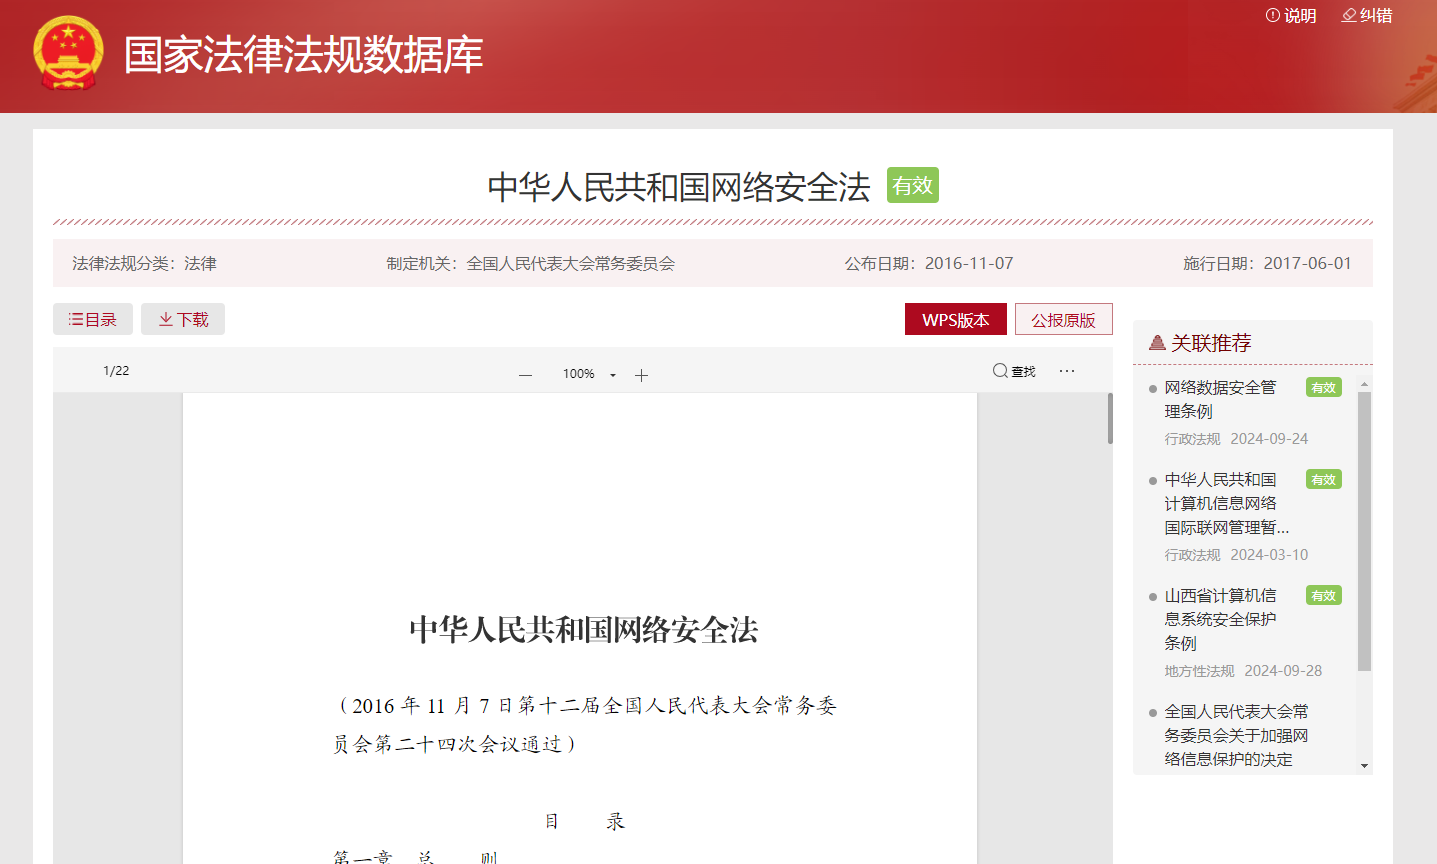1437x864 pixels.
Task: Open 网络数据安全管理条例 related link
Action: 1219,399
